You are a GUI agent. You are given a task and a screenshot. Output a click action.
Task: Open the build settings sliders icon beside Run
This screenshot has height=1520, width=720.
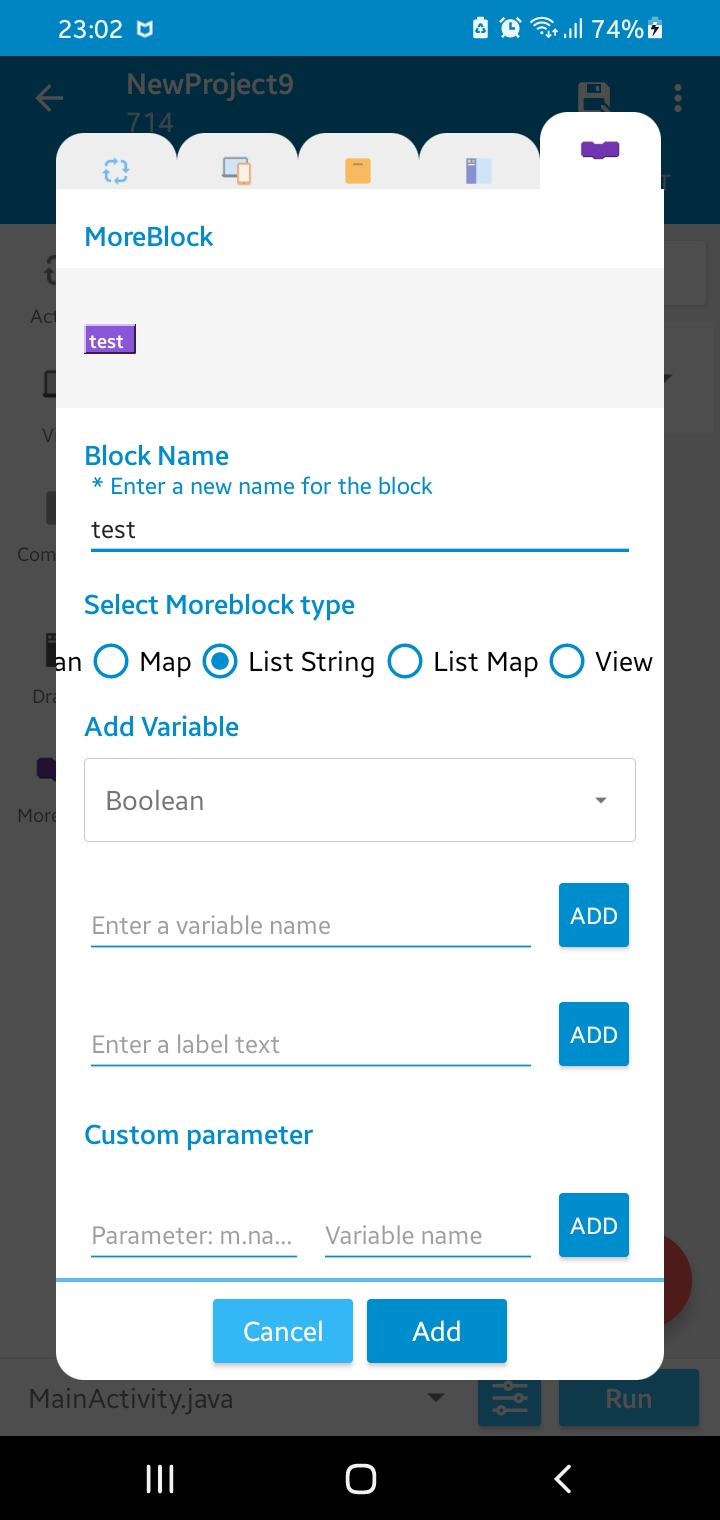(509, 1398)
